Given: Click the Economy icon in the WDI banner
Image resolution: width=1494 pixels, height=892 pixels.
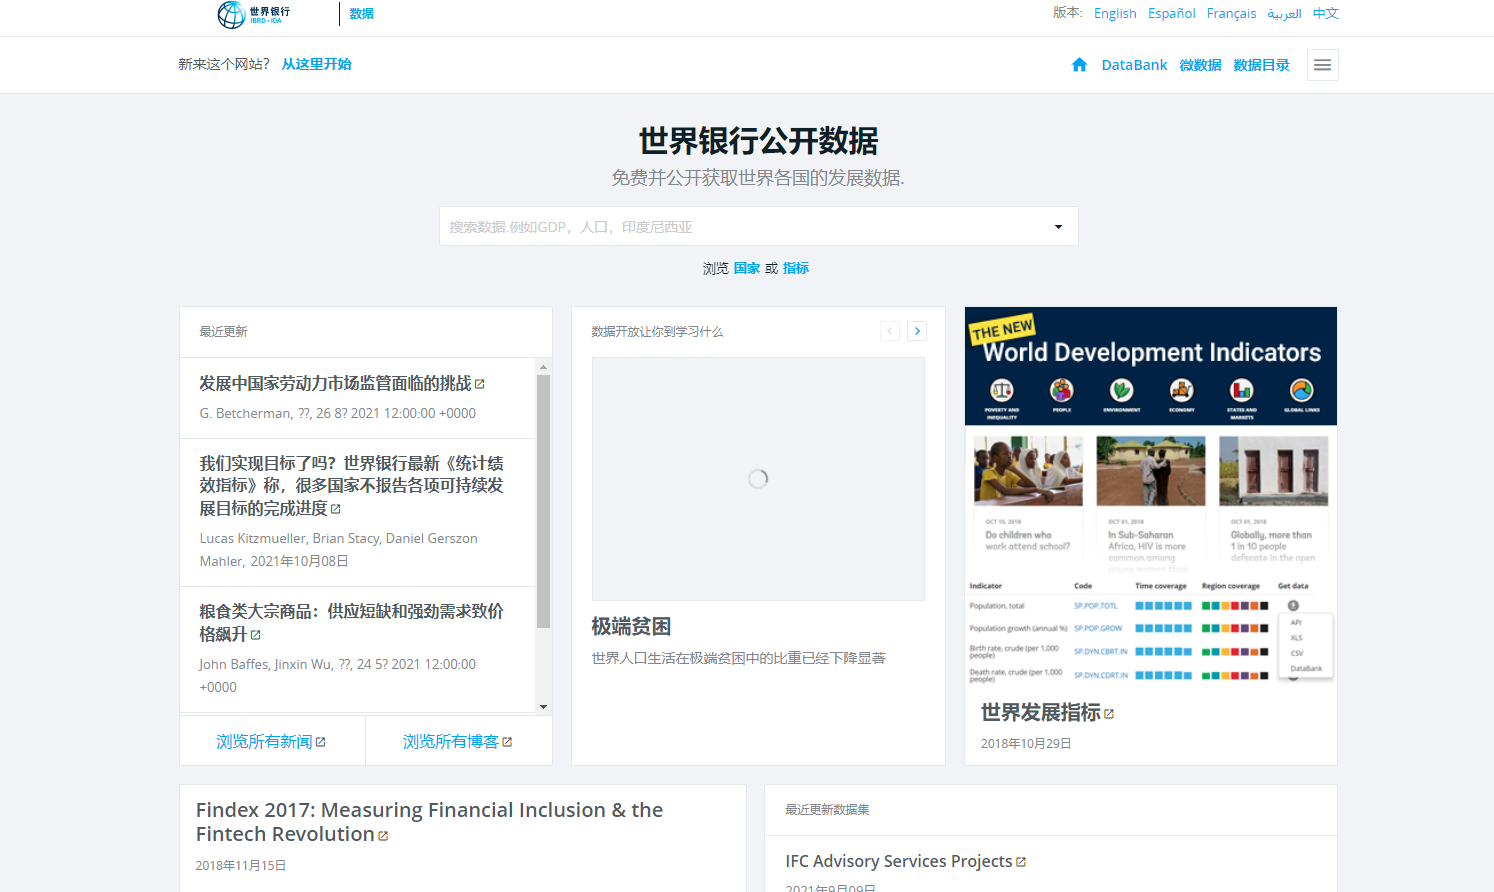Looking at the screenshot, I should pyautogui.click(x=1181, y=391).
